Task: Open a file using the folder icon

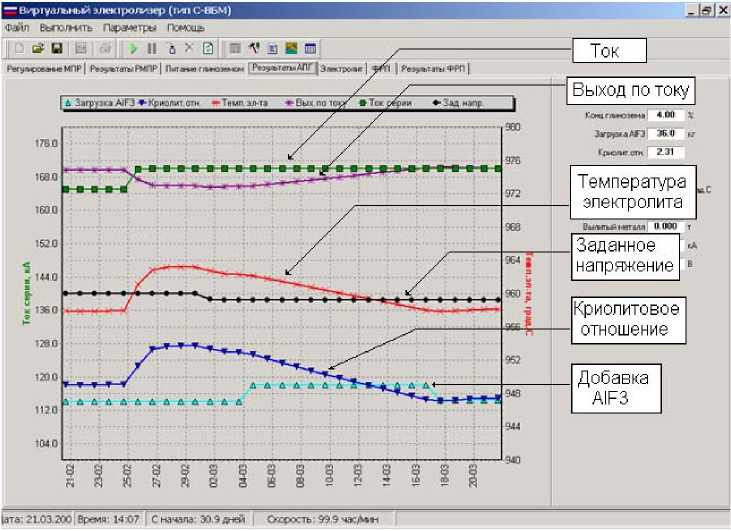Action: click(38, 48)
